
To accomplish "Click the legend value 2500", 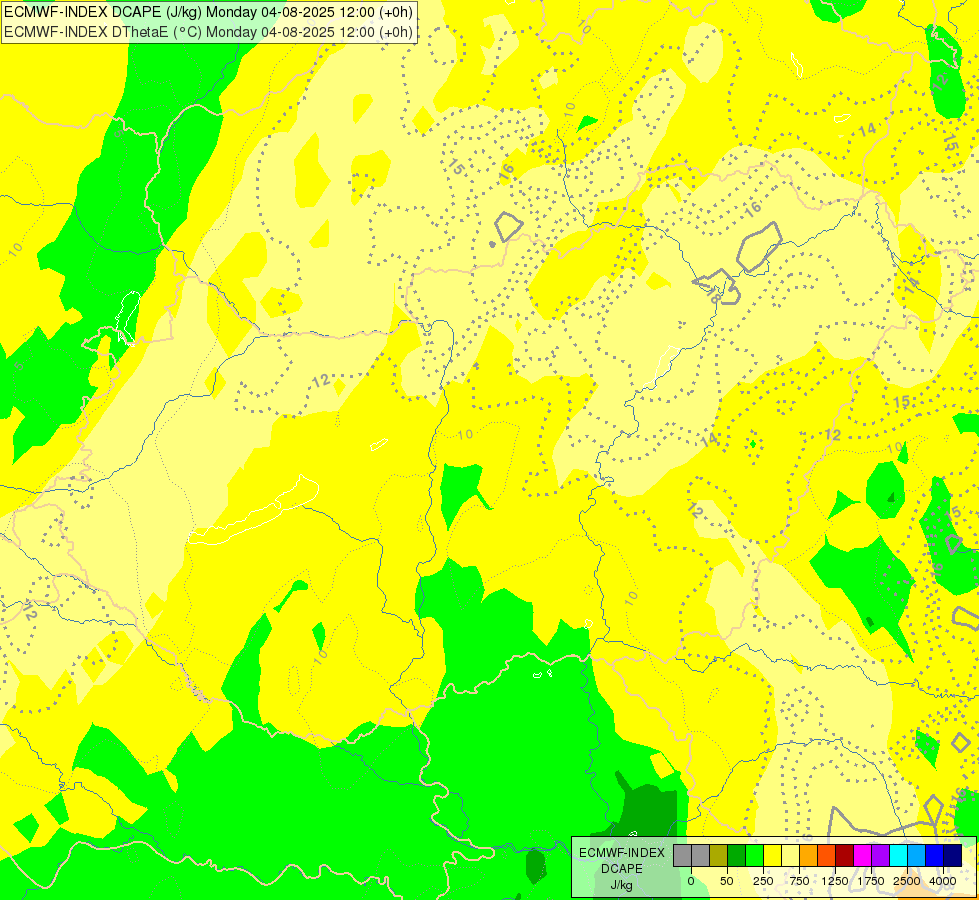I will 907,881.
